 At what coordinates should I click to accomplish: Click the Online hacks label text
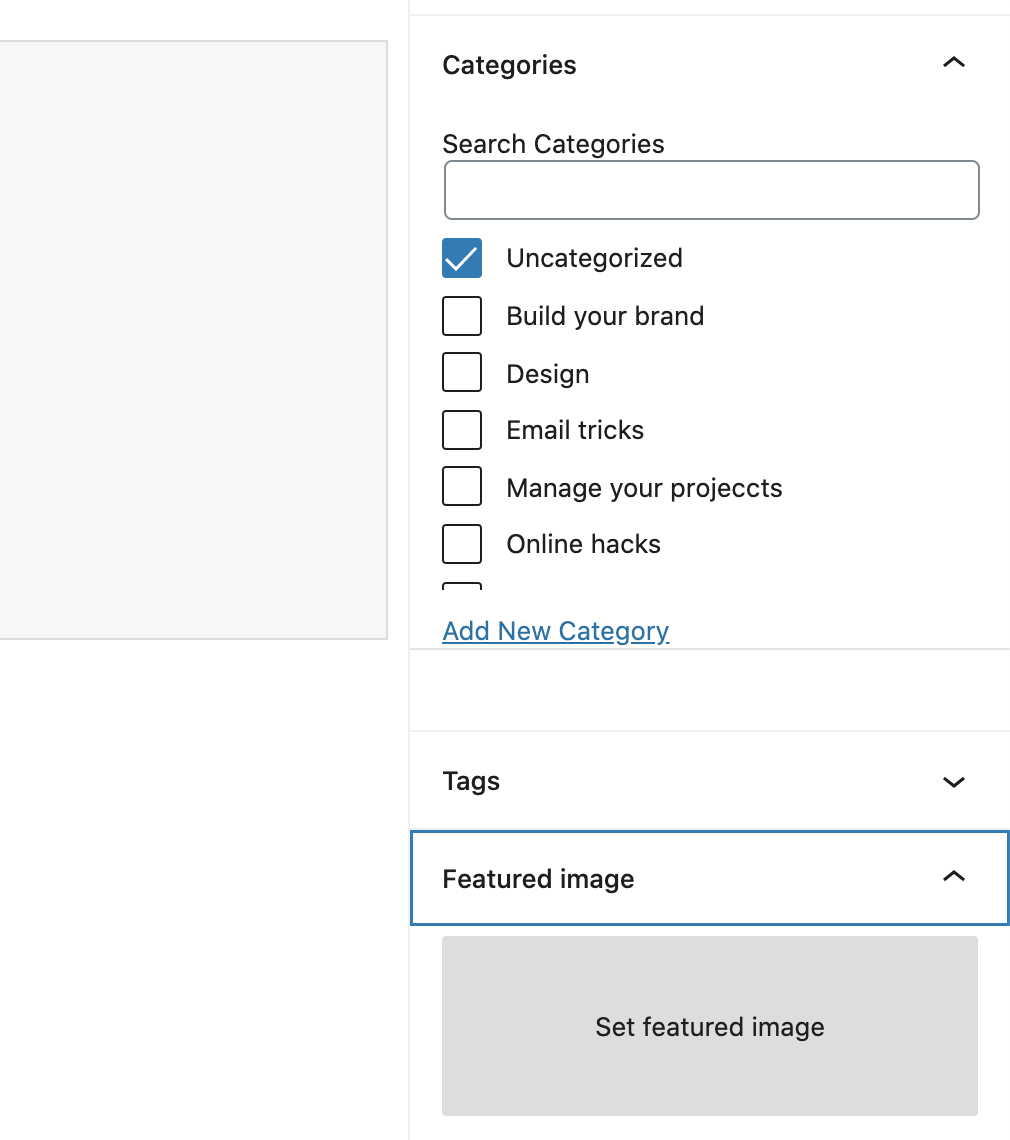[x=583, y=544]
